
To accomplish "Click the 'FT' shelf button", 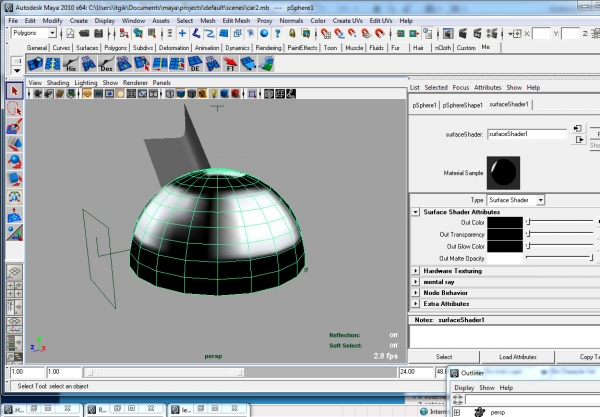I will [x=230, y=64].
